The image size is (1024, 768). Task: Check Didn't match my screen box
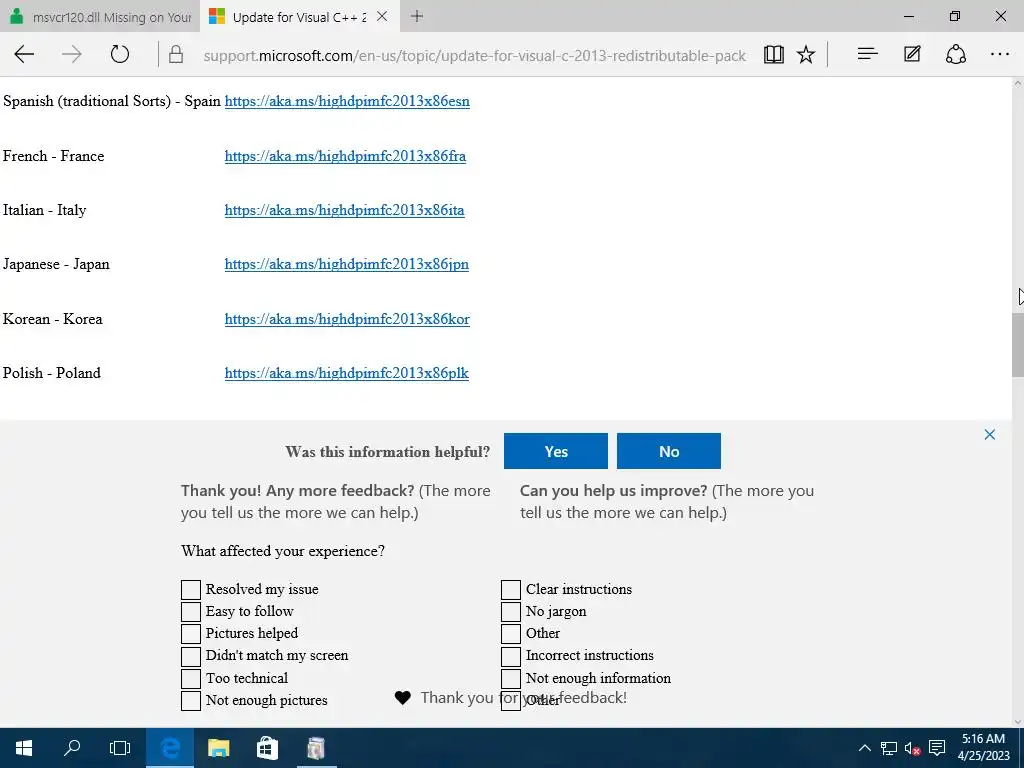[x=191, y=656]
